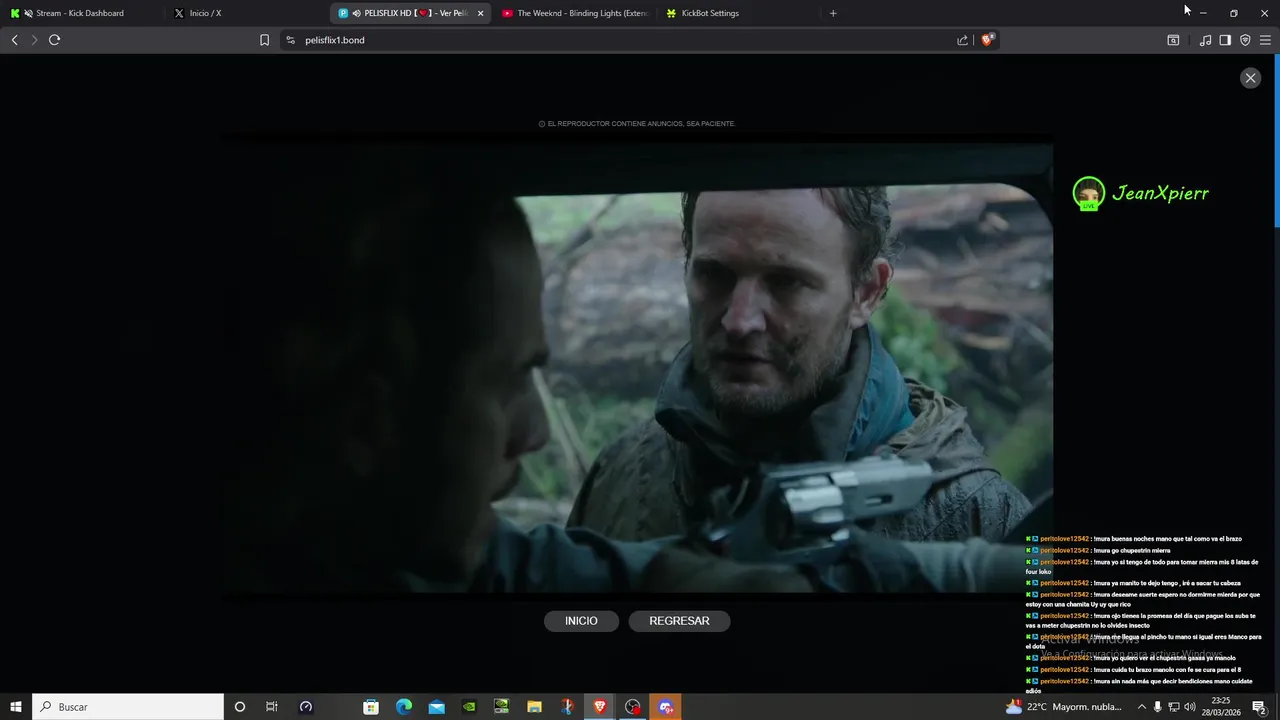Image resolution: width=1280 pixels, height=720 pixels.
Task: Open Cortana circle icon on taskbar
Action: 240,707
